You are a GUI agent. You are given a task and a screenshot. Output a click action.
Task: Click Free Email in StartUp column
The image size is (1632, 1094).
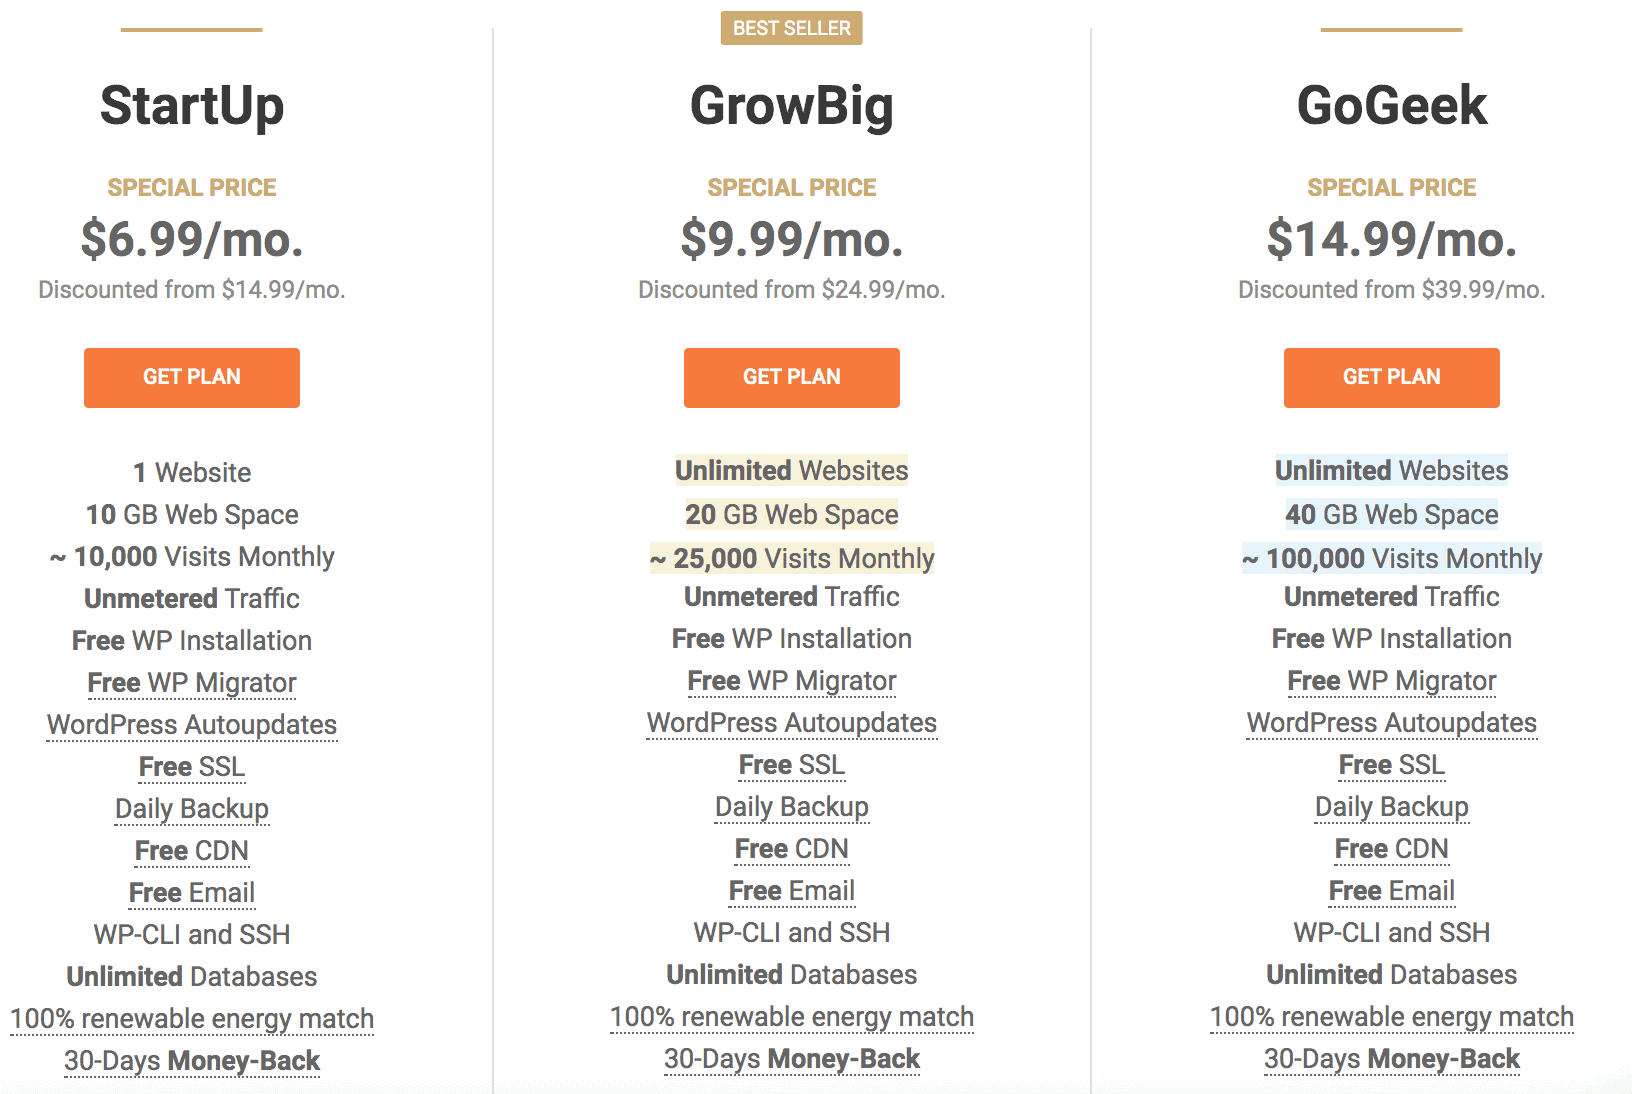click(192, 893)
